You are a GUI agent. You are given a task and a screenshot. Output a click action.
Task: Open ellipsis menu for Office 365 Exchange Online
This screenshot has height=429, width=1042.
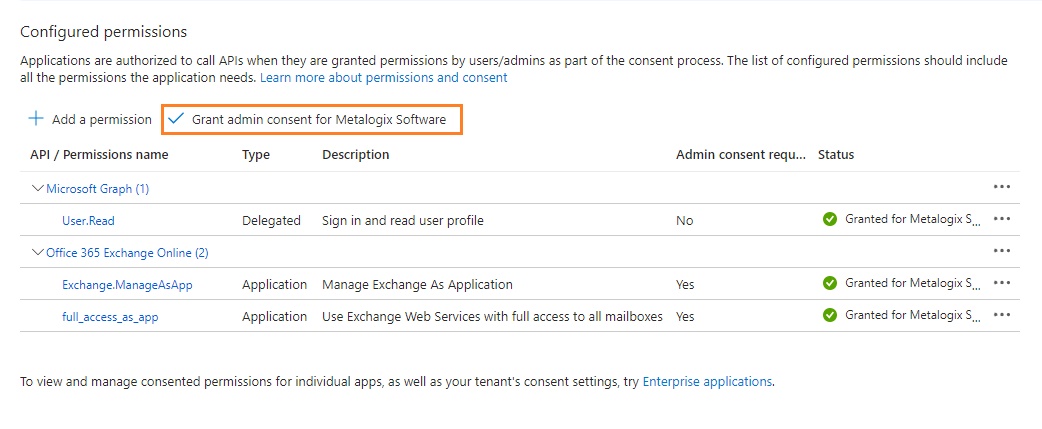click(1002, 252)
